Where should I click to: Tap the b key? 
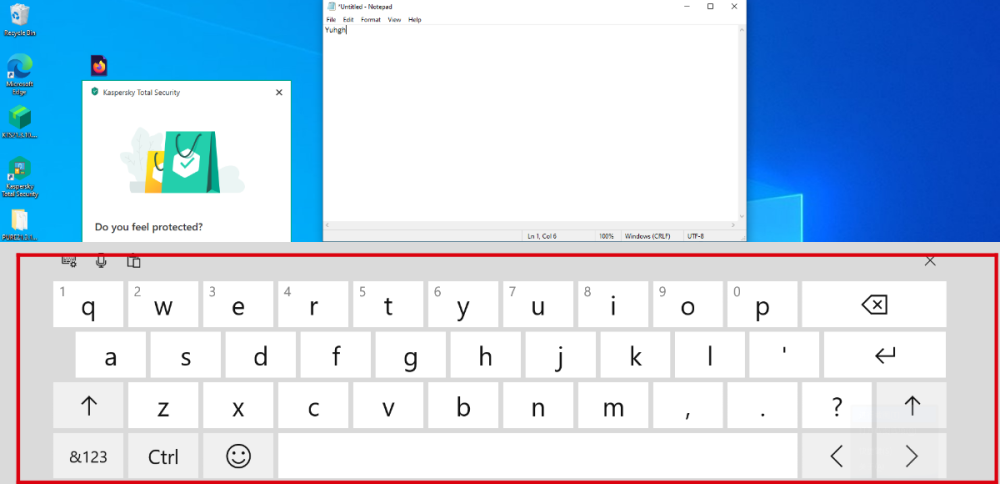tap(463, 405)
